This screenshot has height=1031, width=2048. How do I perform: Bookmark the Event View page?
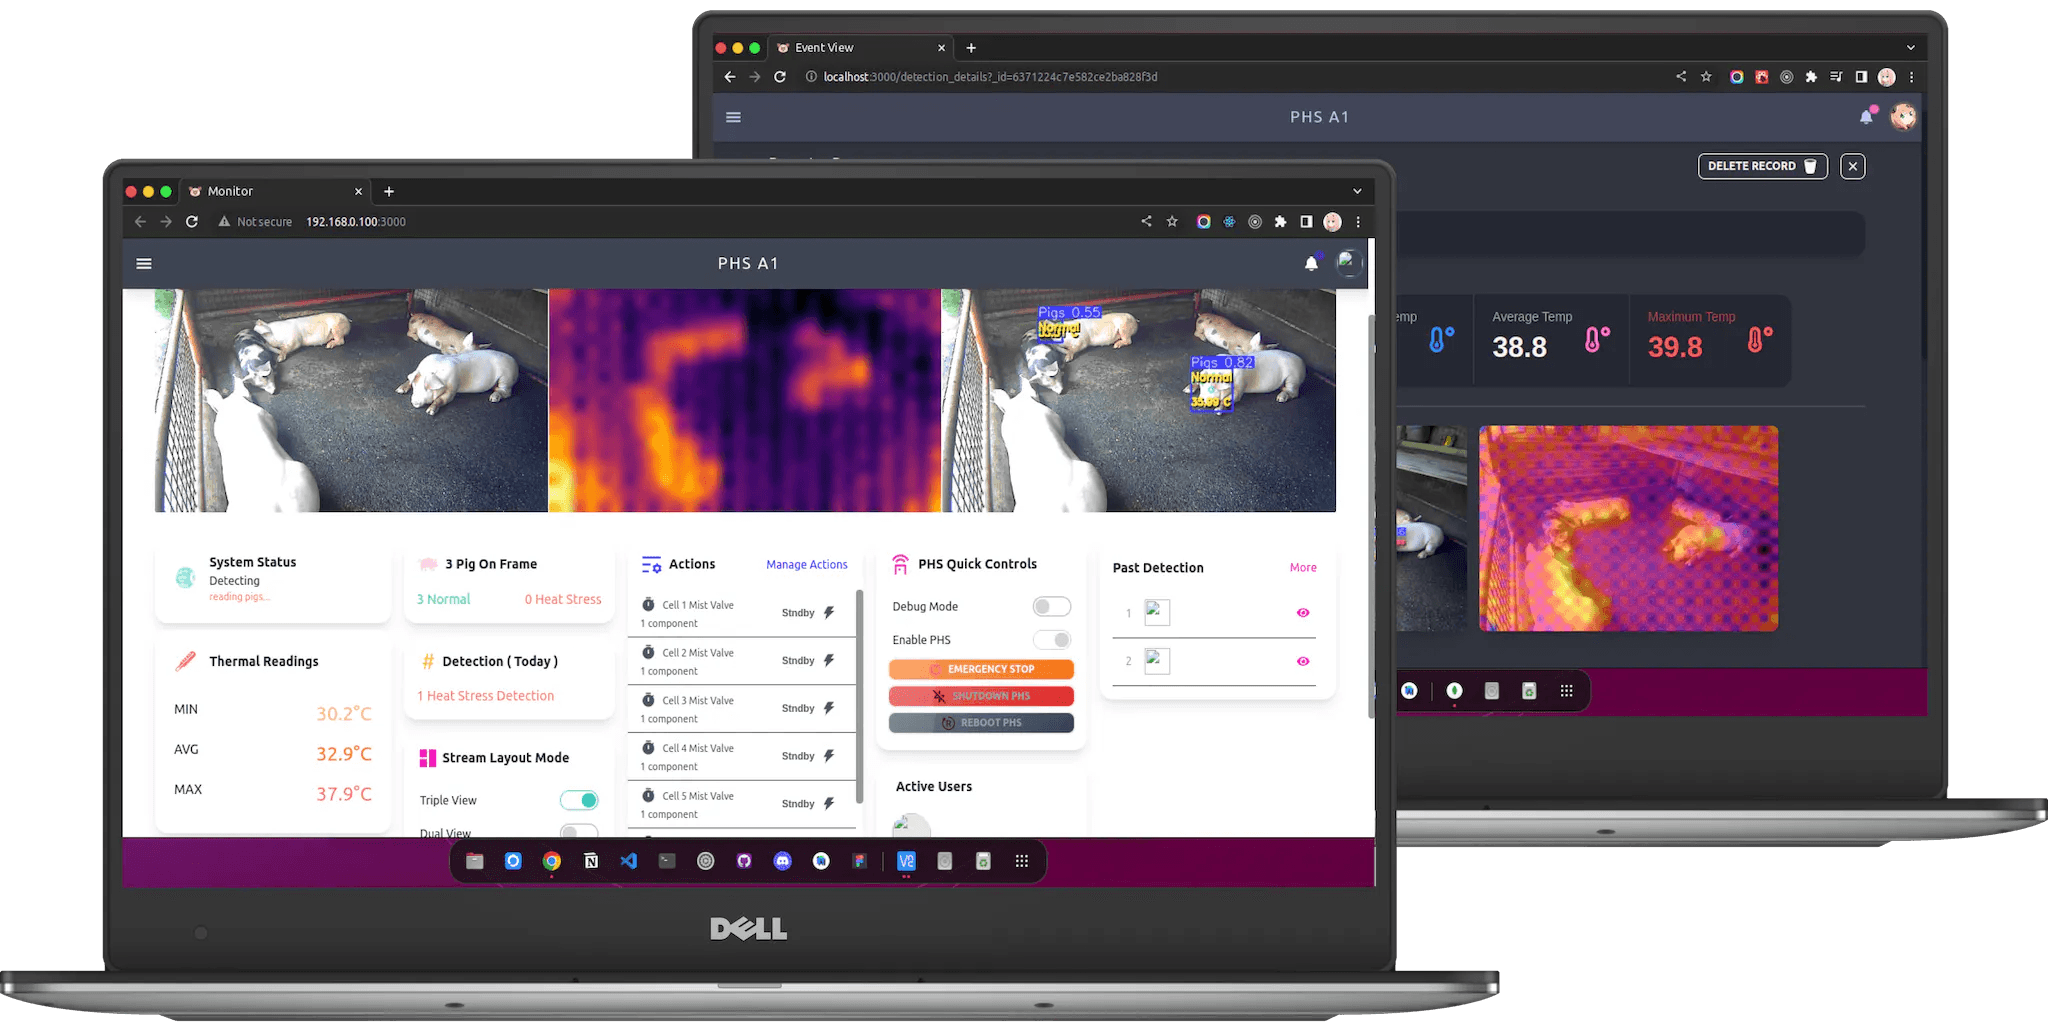(1706, 77)
